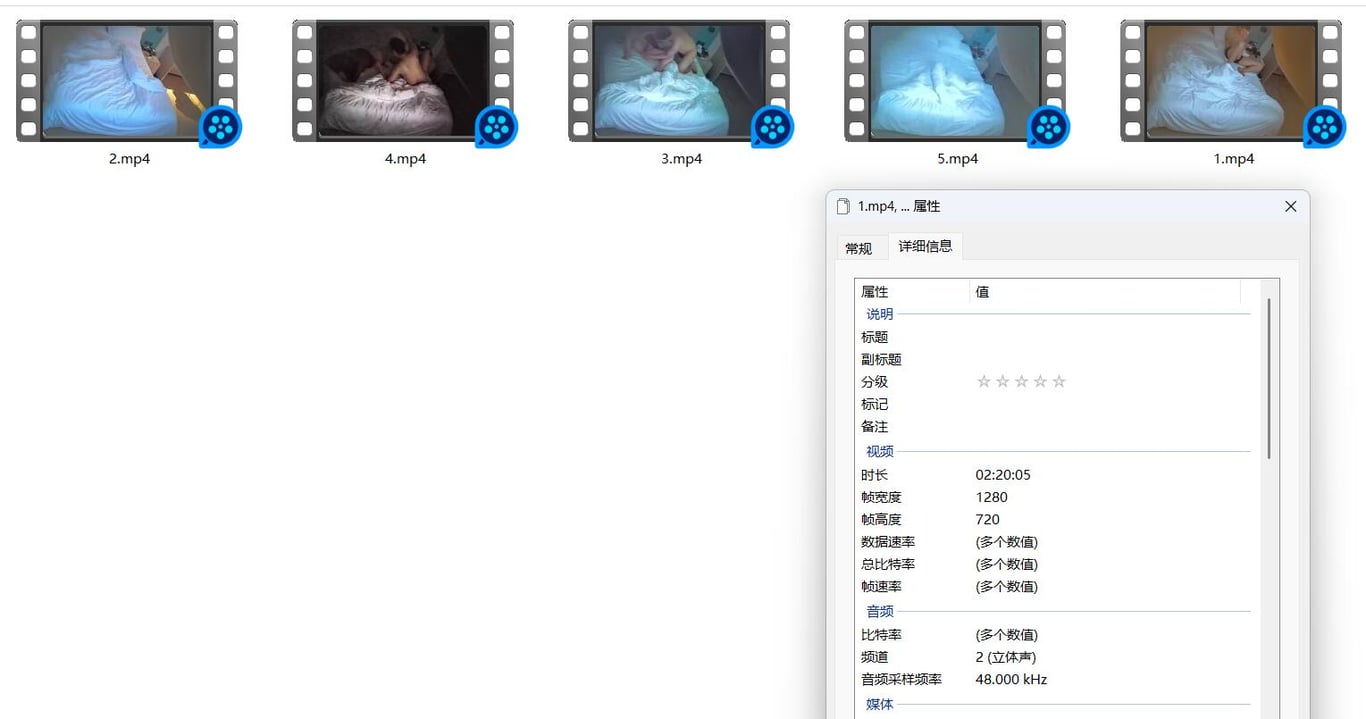
Task: Select the 1.mp4 video thumbnail
Action: (1231, 81)
